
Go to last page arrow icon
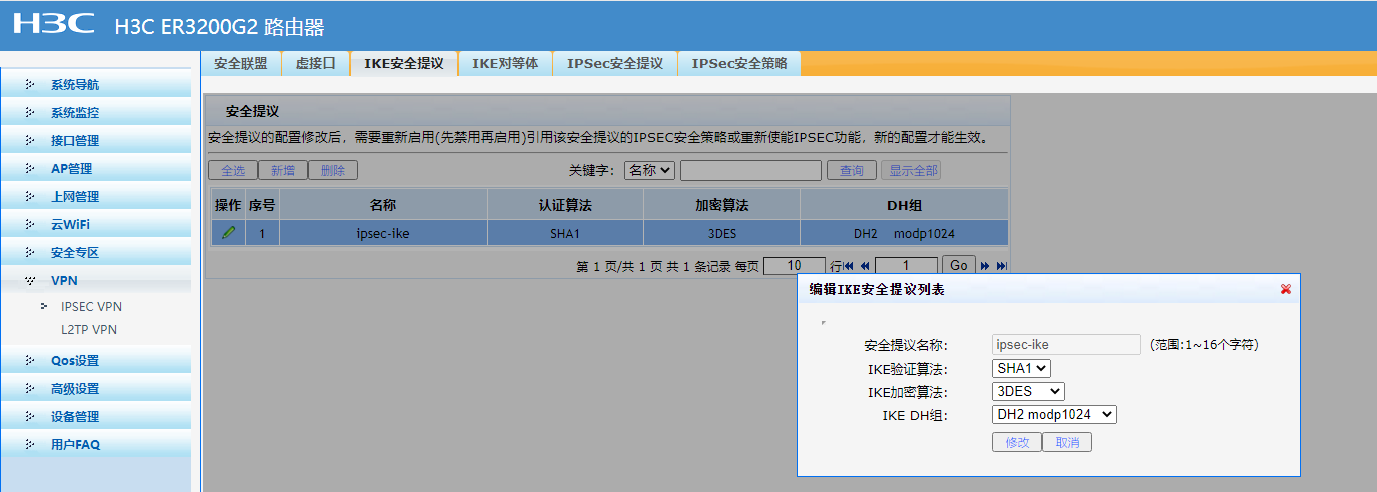click(1001, 266)
